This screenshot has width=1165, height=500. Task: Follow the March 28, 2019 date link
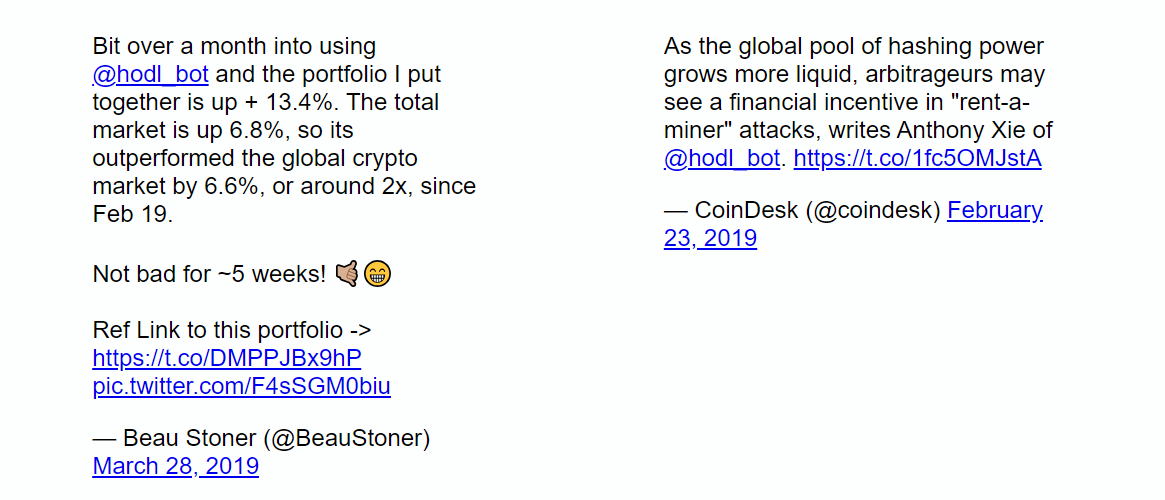(175, 466)
